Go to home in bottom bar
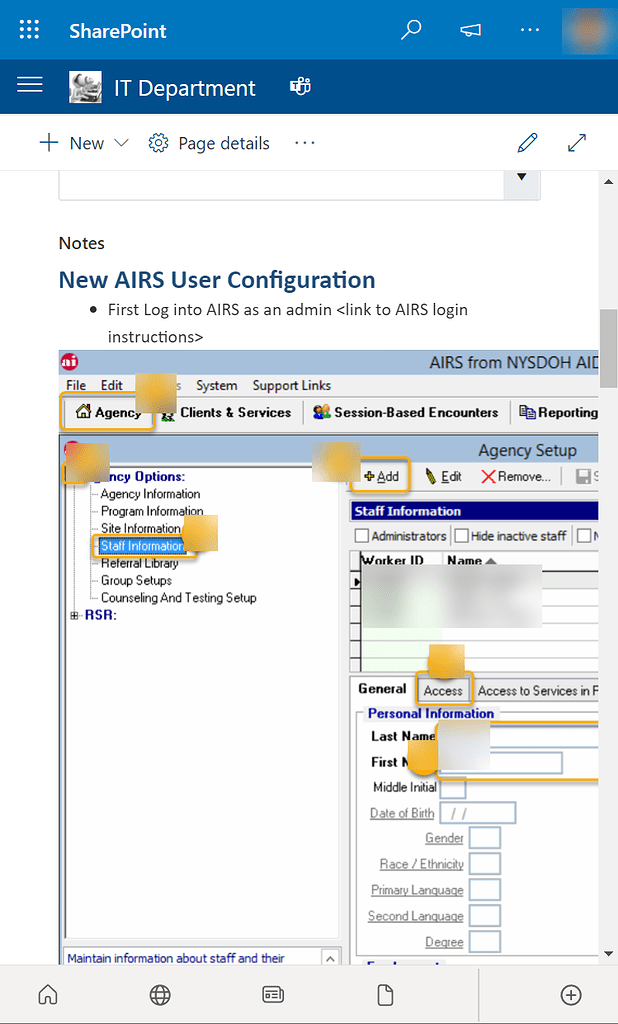The height and width of the screenshot is (1024, 618). 47,994
